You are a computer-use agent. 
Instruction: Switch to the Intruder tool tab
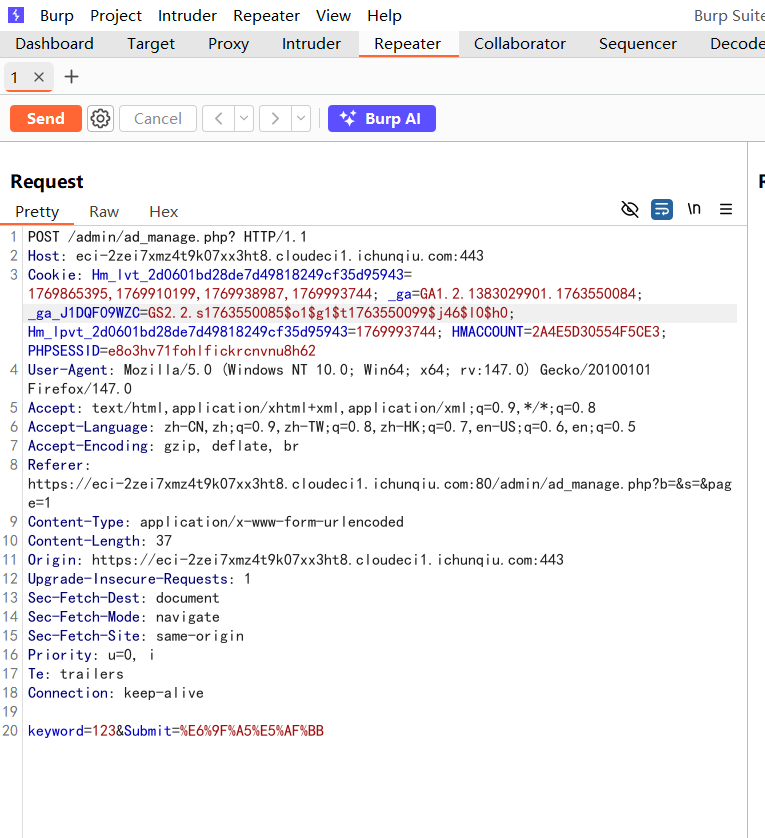pyautogui.click(x=311, y=44)
